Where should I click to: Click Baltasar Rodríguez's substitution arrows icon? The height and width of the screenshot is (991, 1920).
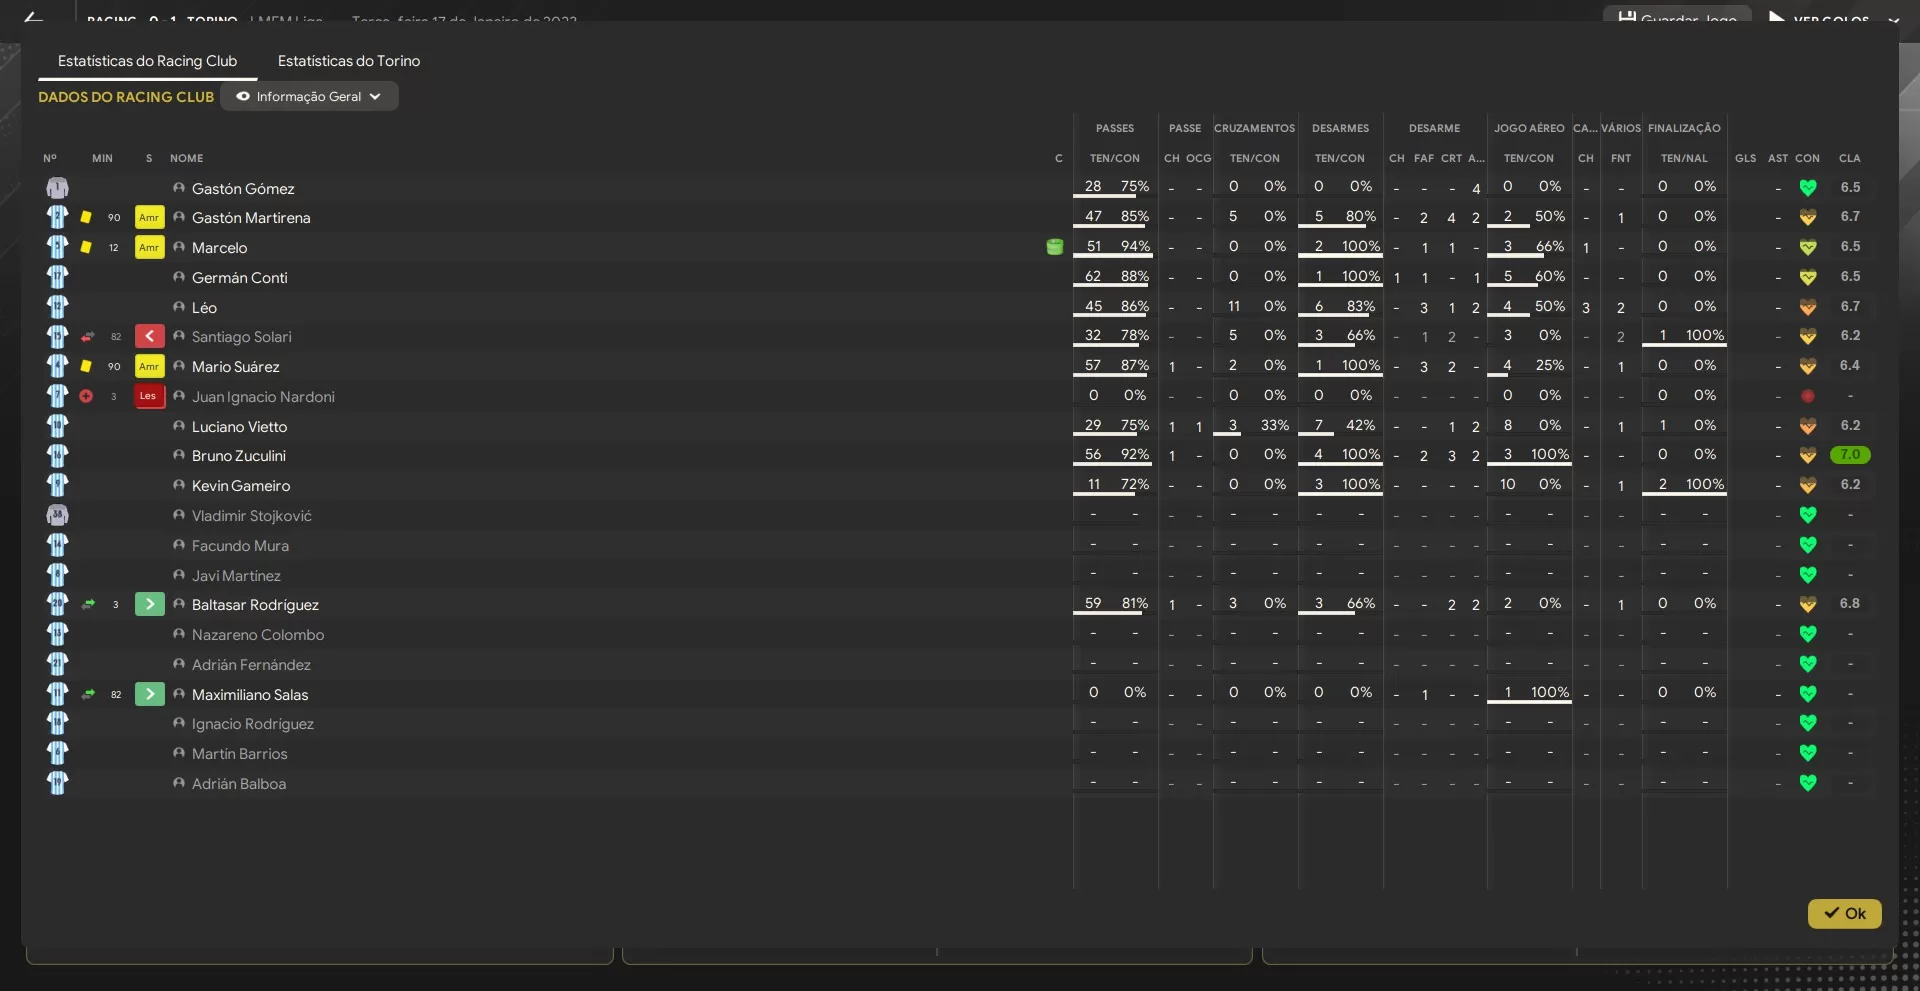(x=88, y=604)
